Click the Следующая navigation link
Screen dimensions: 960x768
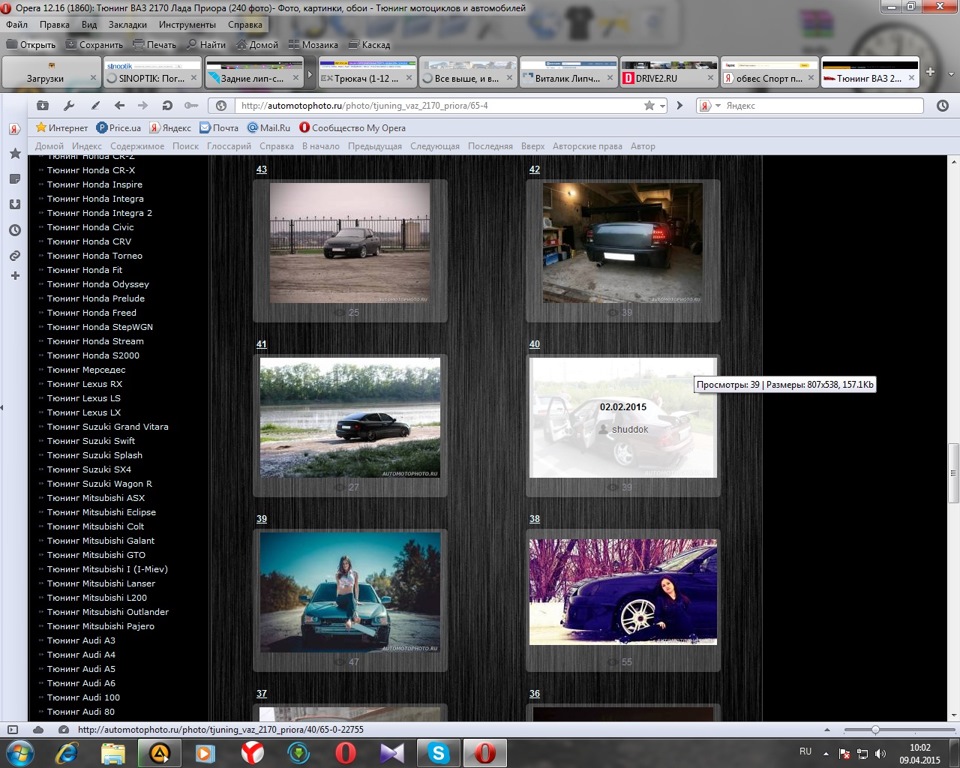pos(435,146)
